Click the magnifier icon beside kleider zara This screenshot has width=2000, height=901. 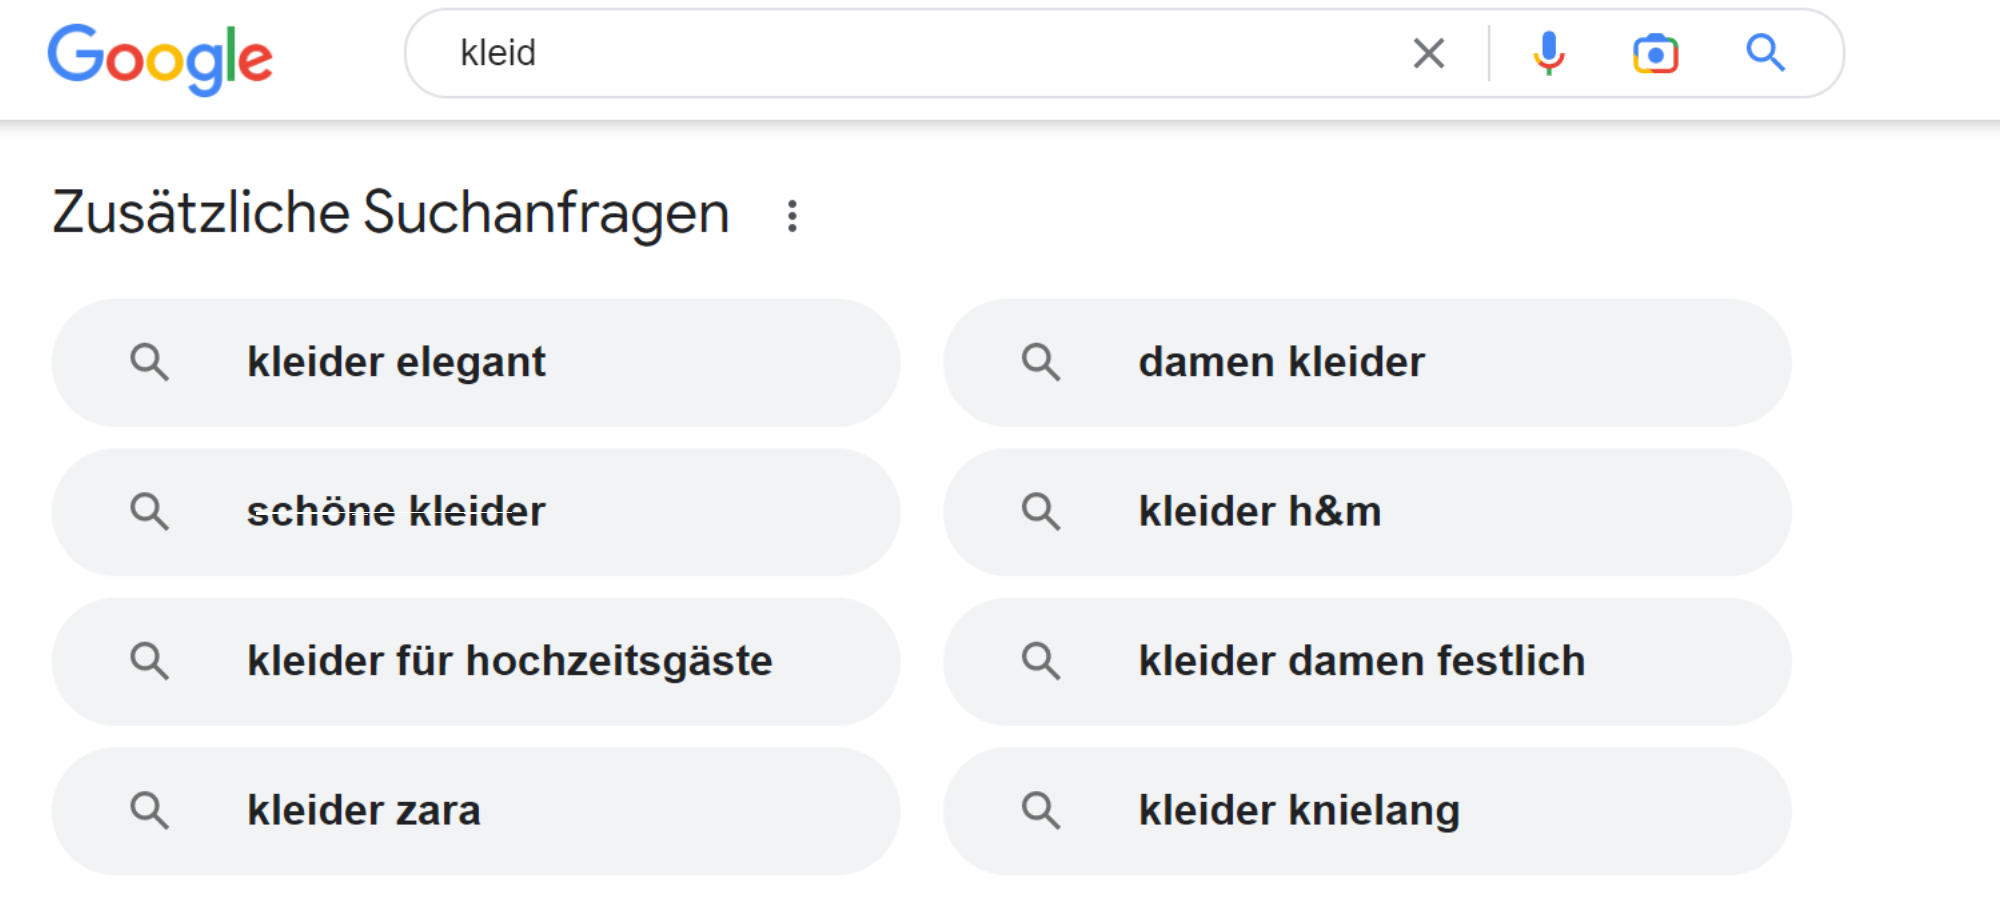click(150, 810)
